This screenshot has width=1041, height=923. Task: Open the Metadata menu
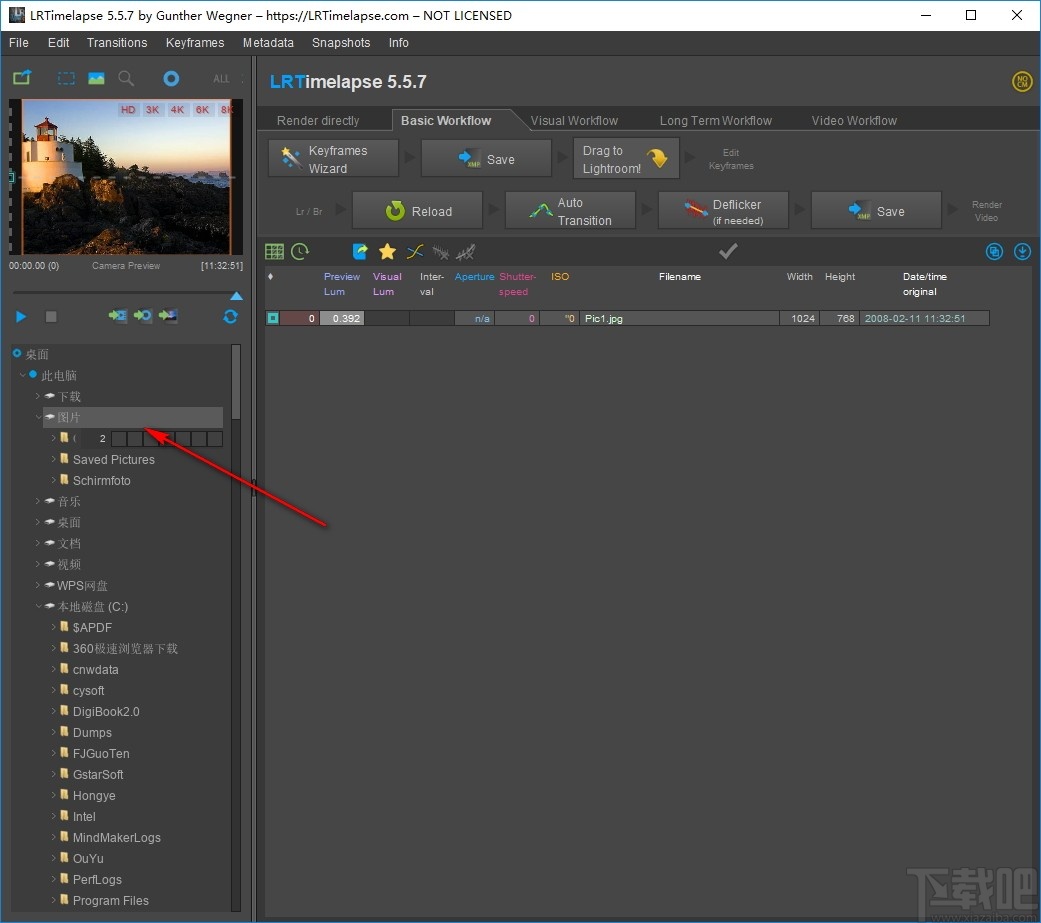[x=268, y=42]
